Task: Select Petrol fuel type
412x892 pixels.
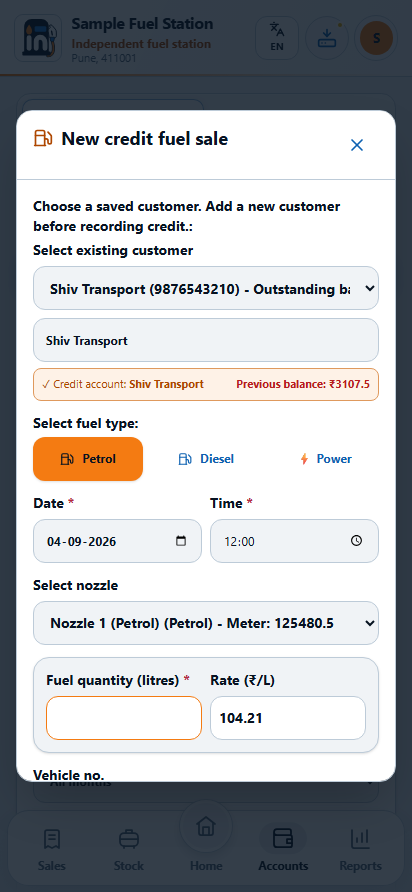Action: coord(88,459)
